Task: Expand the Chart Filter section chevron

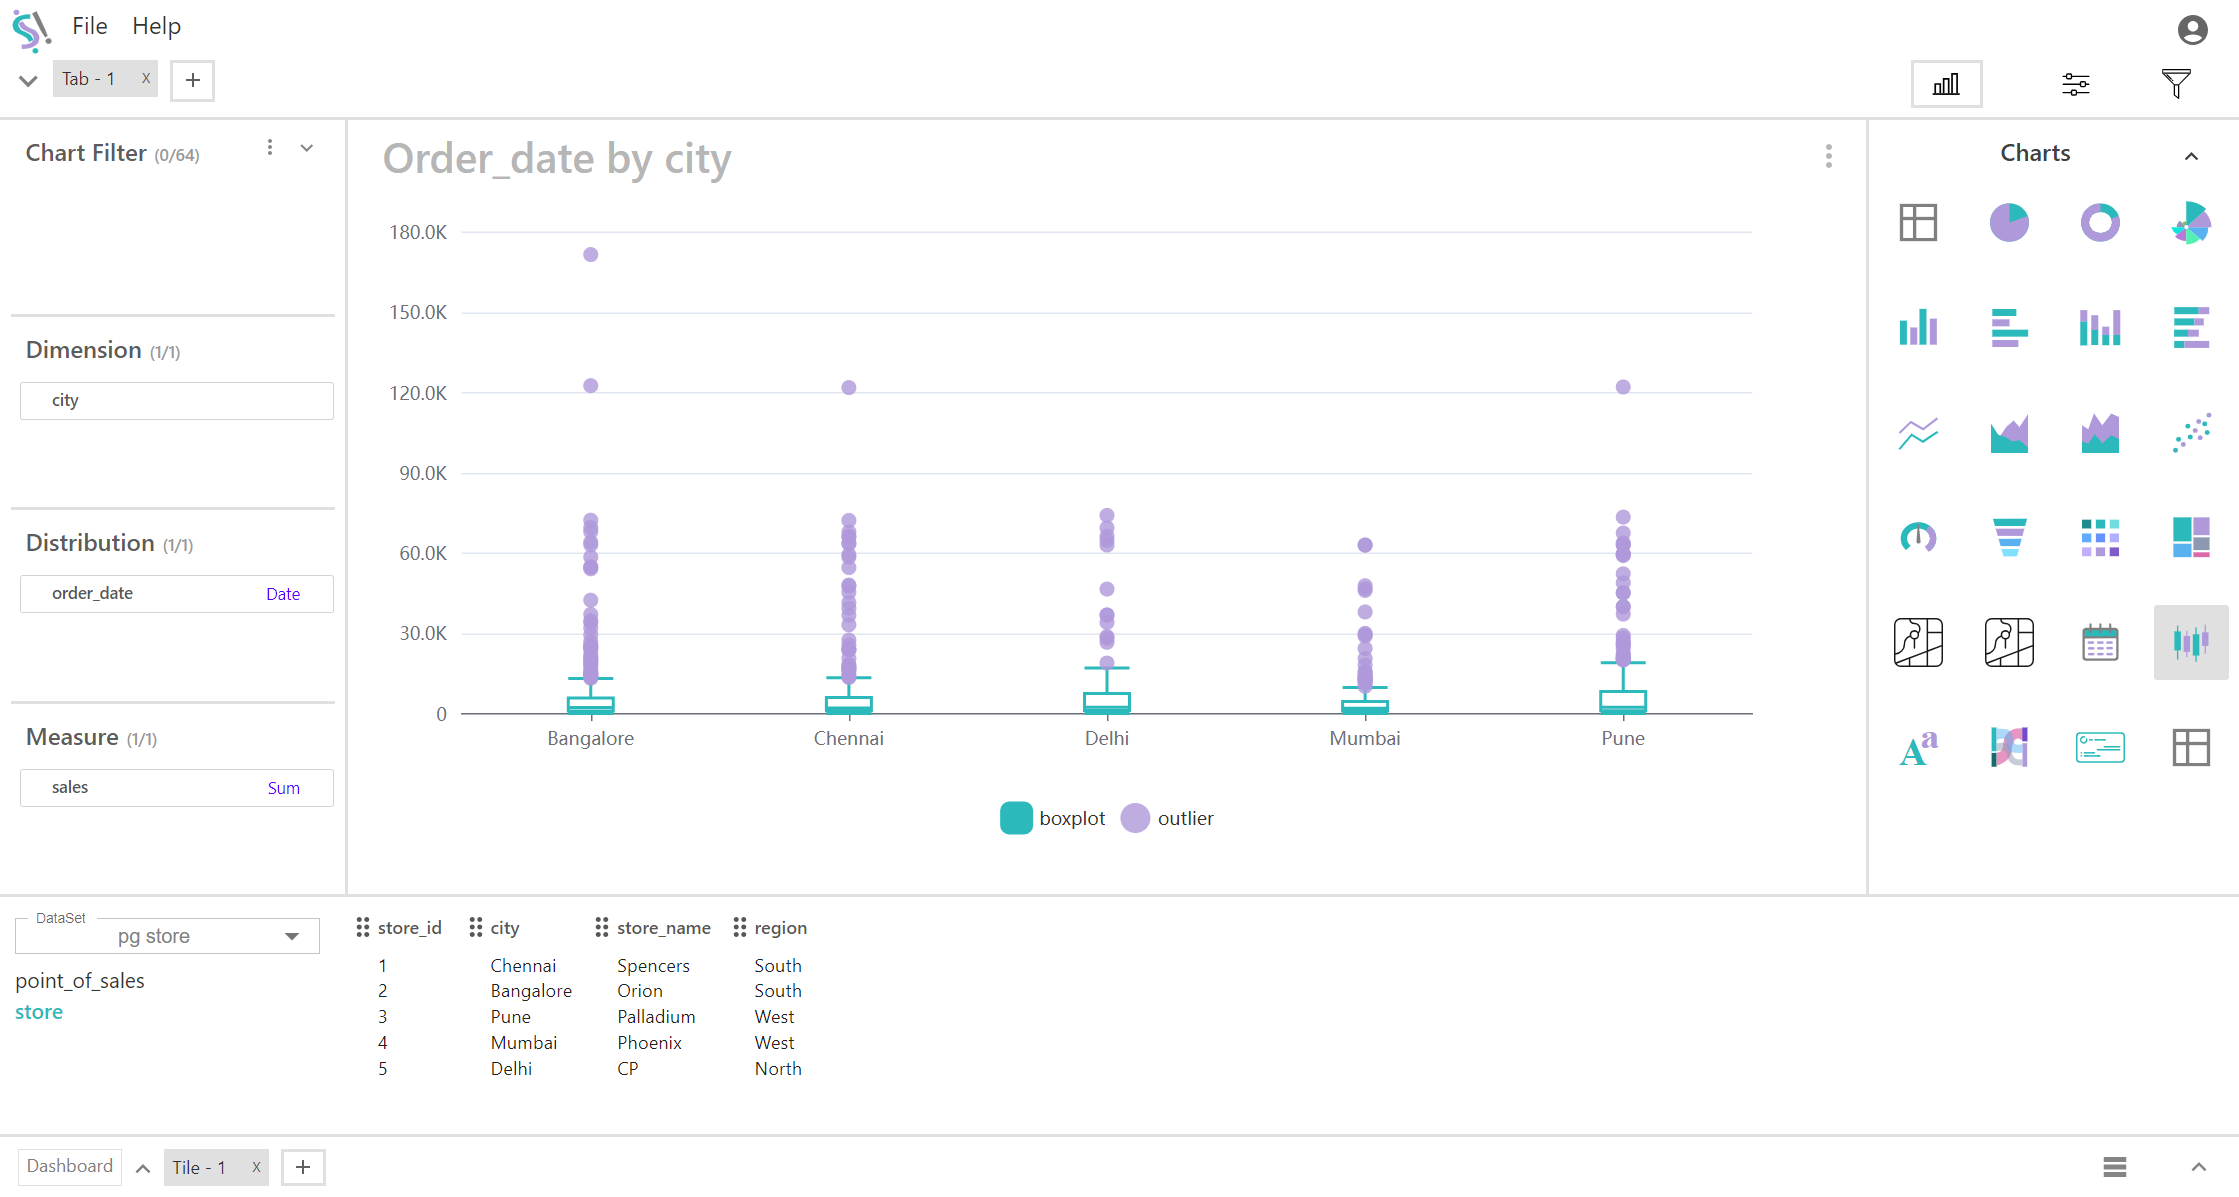Action: (307, 148)
